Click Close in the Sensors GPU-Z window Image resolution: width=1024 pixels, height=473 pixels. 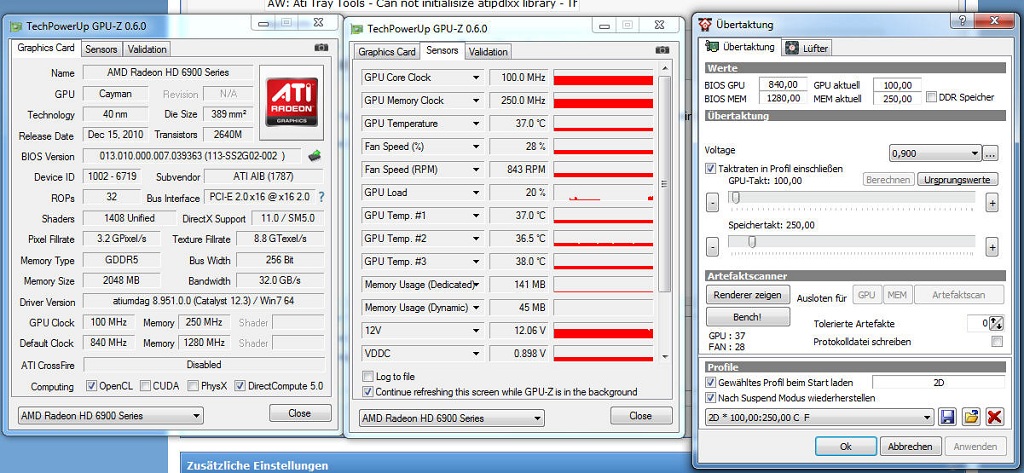tap(640, 416)
